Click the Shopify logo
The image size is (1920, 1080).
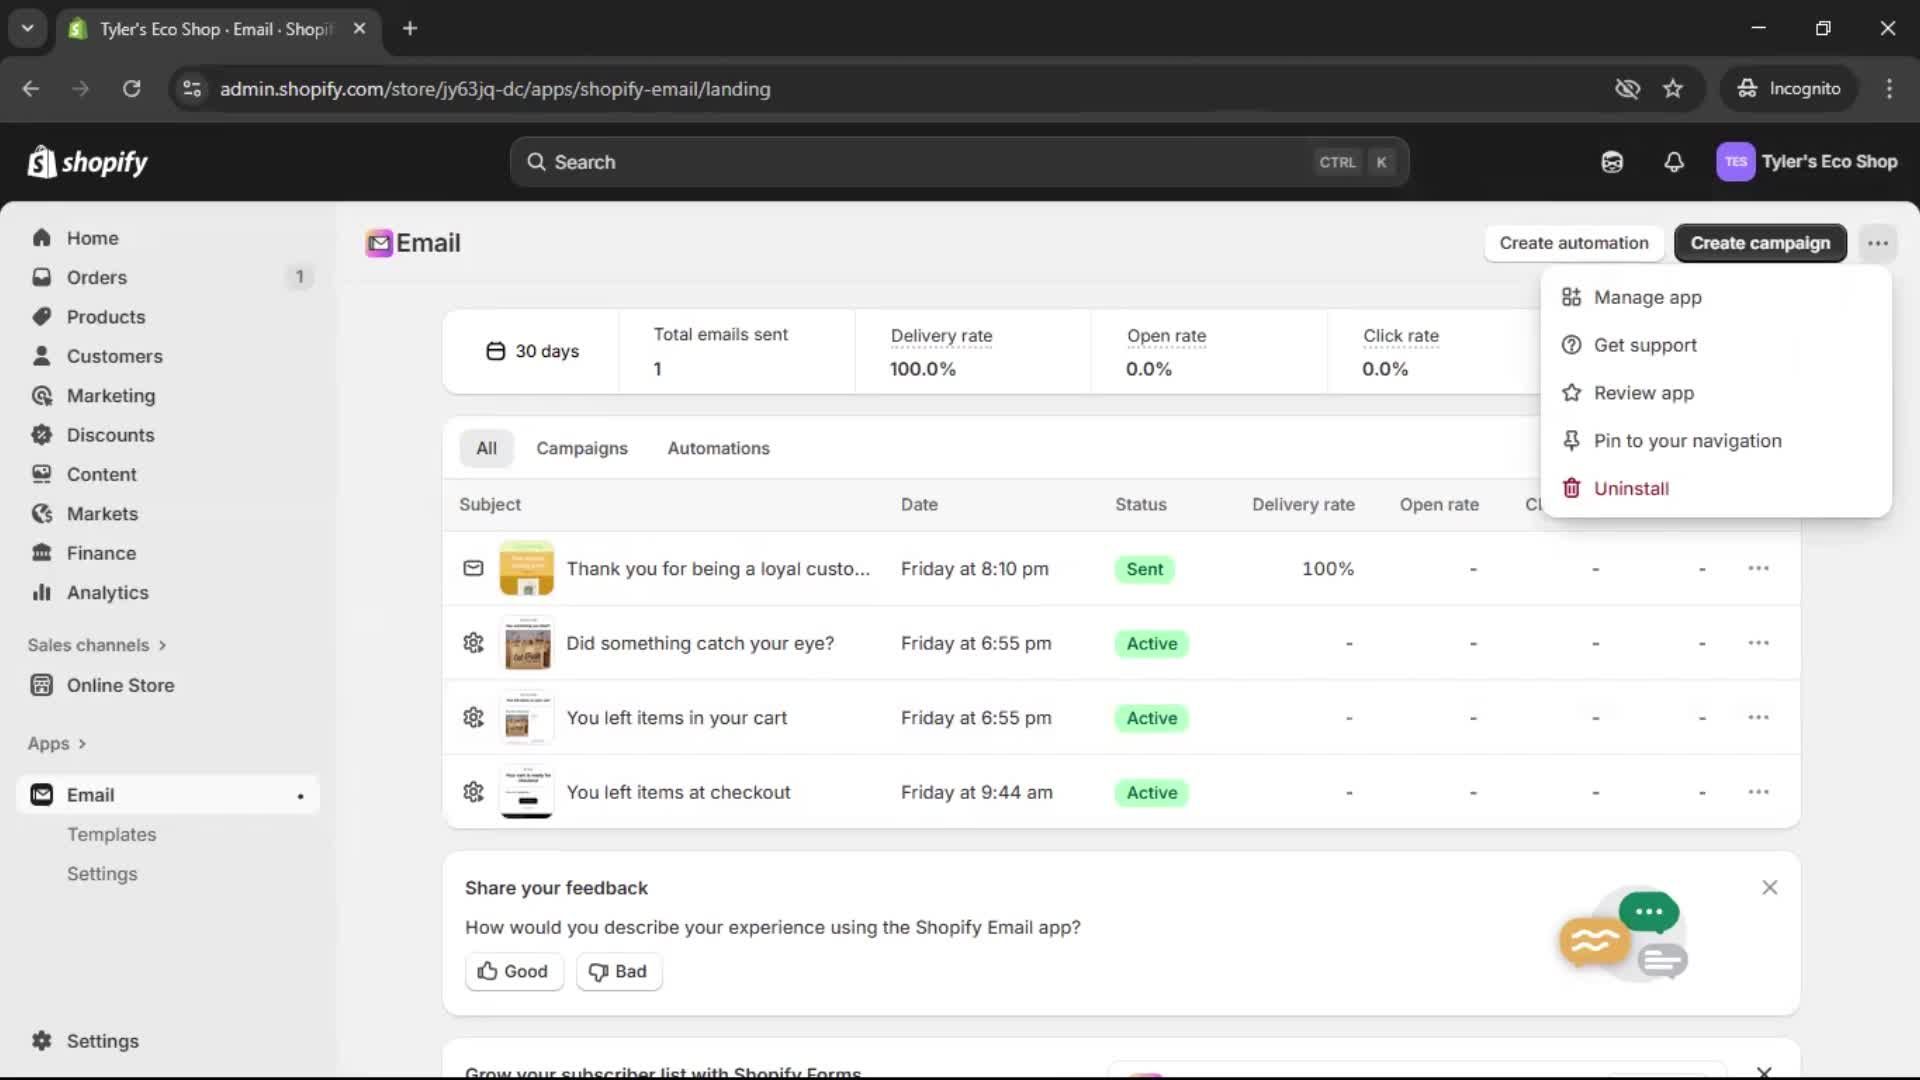click(x=88, y=162)
